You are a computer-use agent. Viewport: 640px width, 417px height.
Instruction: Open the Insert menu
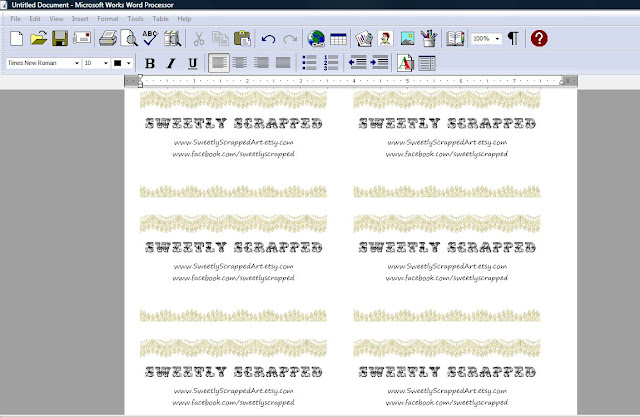(x=80, y=19)
